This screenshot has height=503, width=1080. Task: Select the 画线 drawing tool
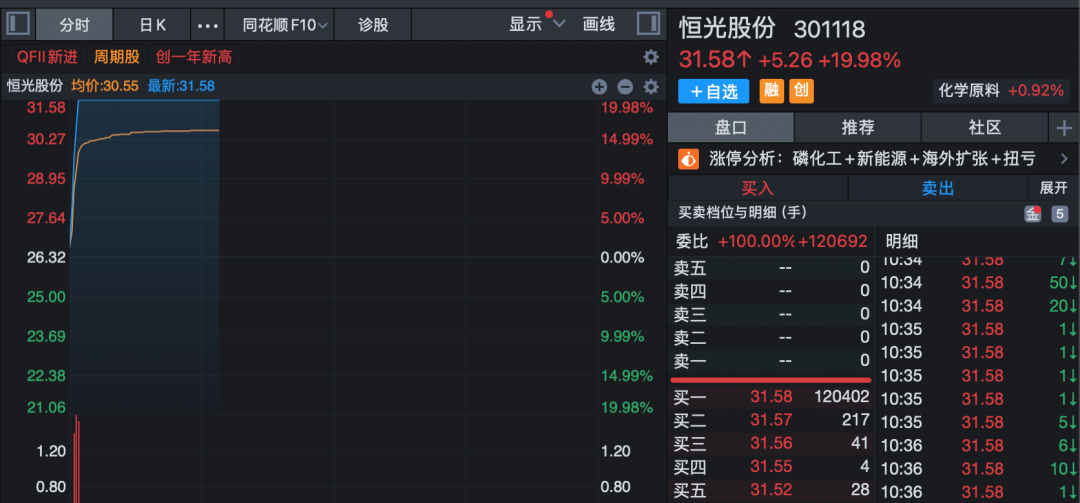tap(599, 24)
